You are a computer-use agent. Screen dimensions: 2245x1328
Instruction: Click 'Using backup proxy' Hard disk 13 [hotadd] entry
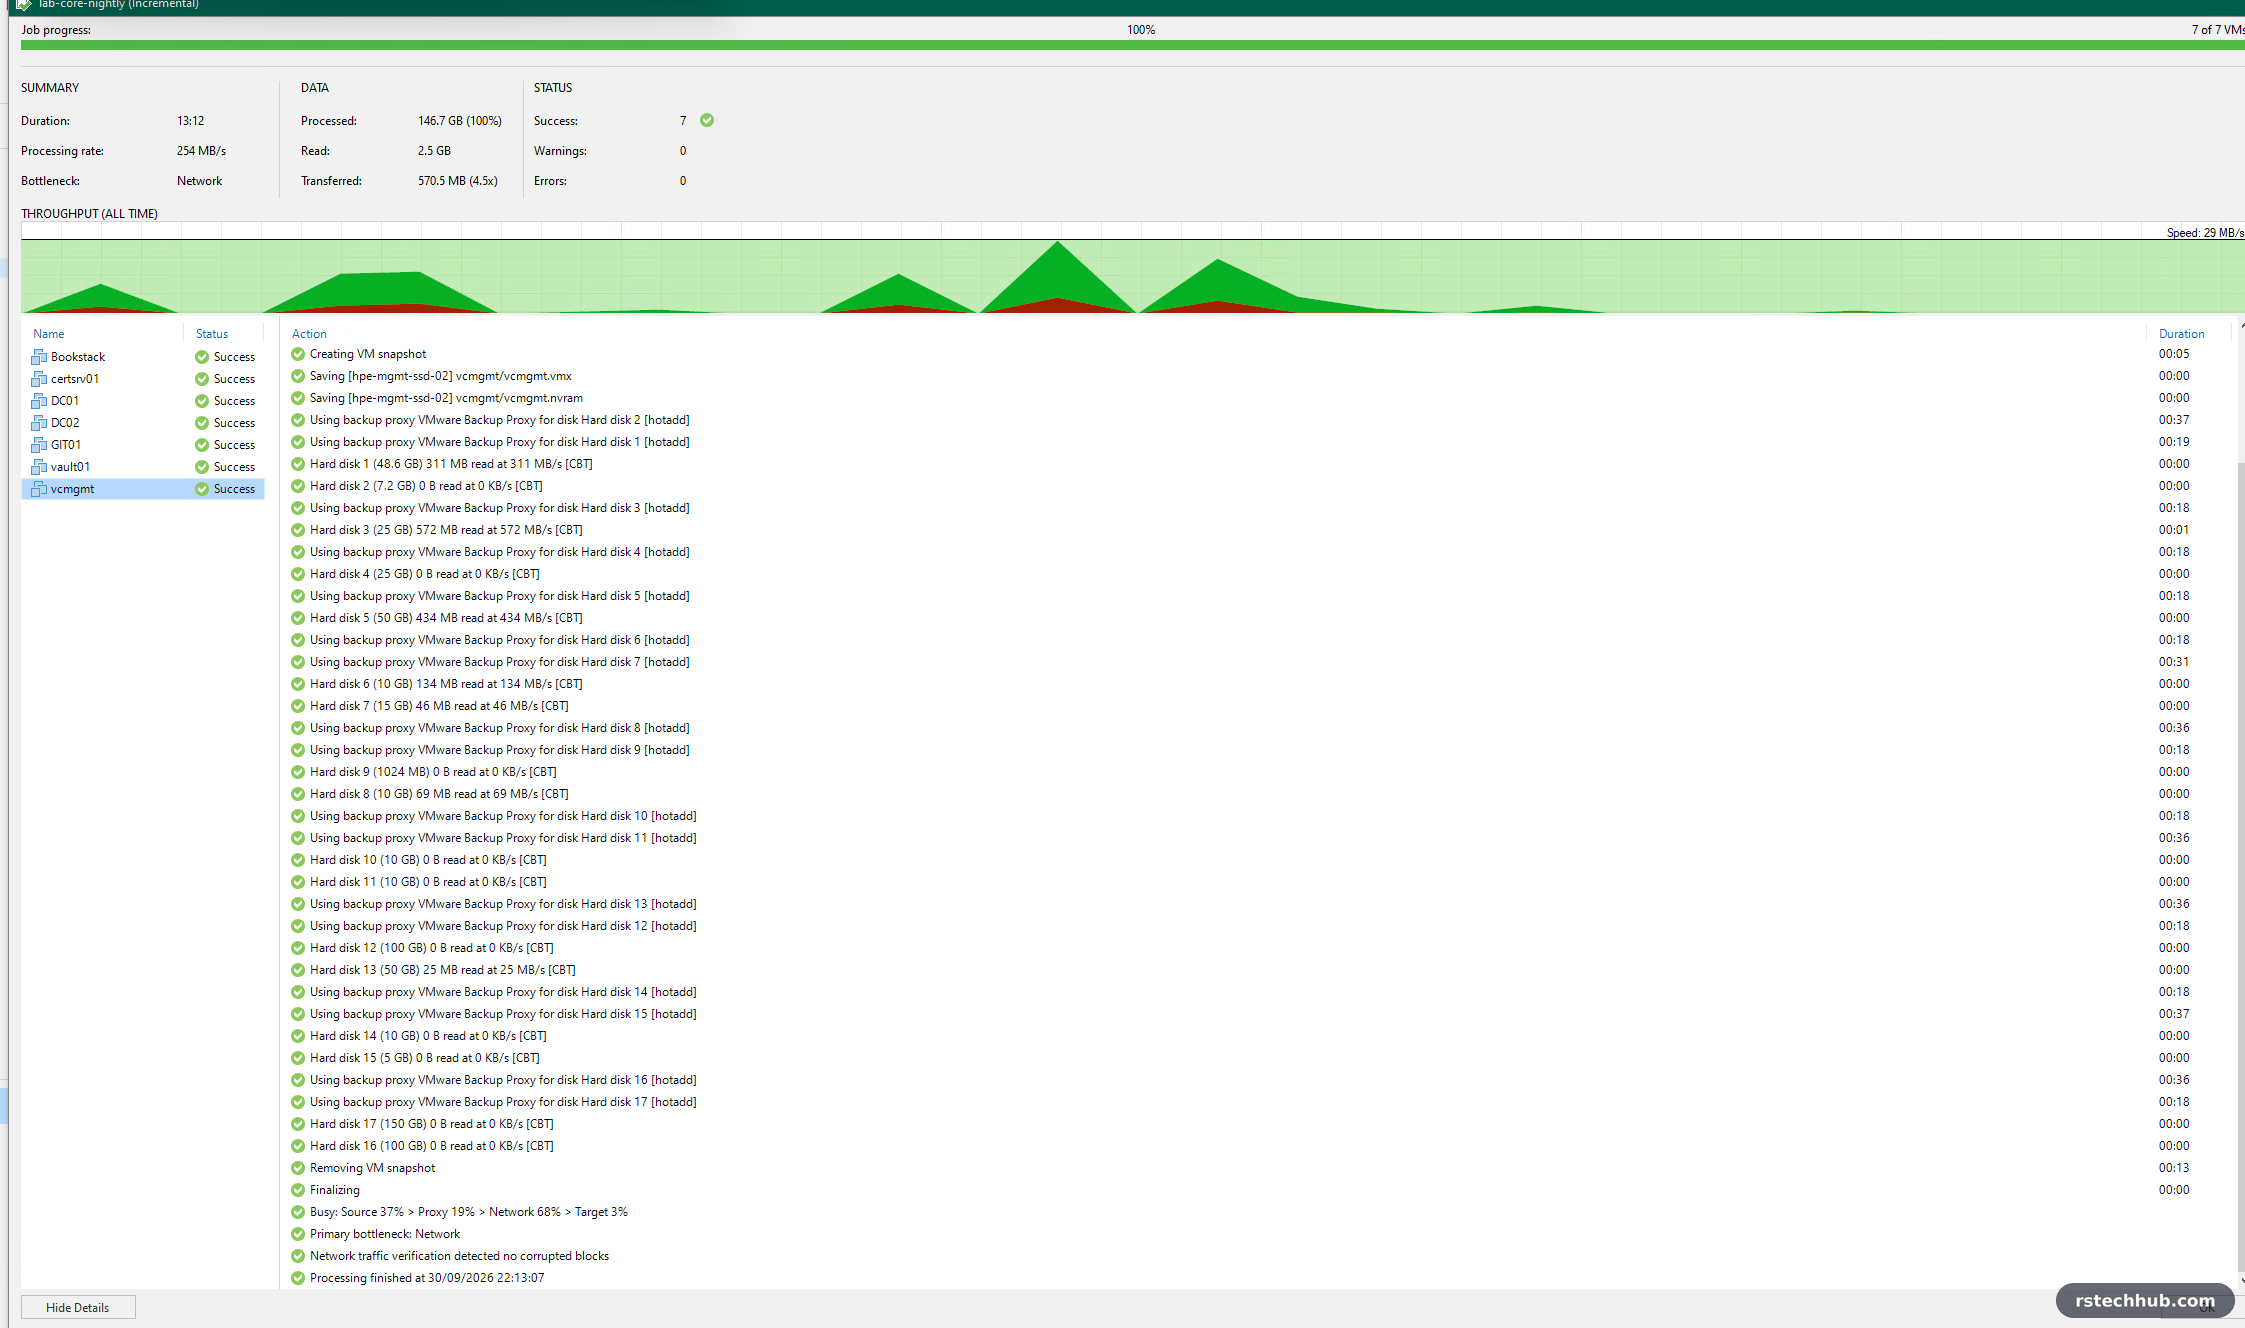click(x=503, y=904)
